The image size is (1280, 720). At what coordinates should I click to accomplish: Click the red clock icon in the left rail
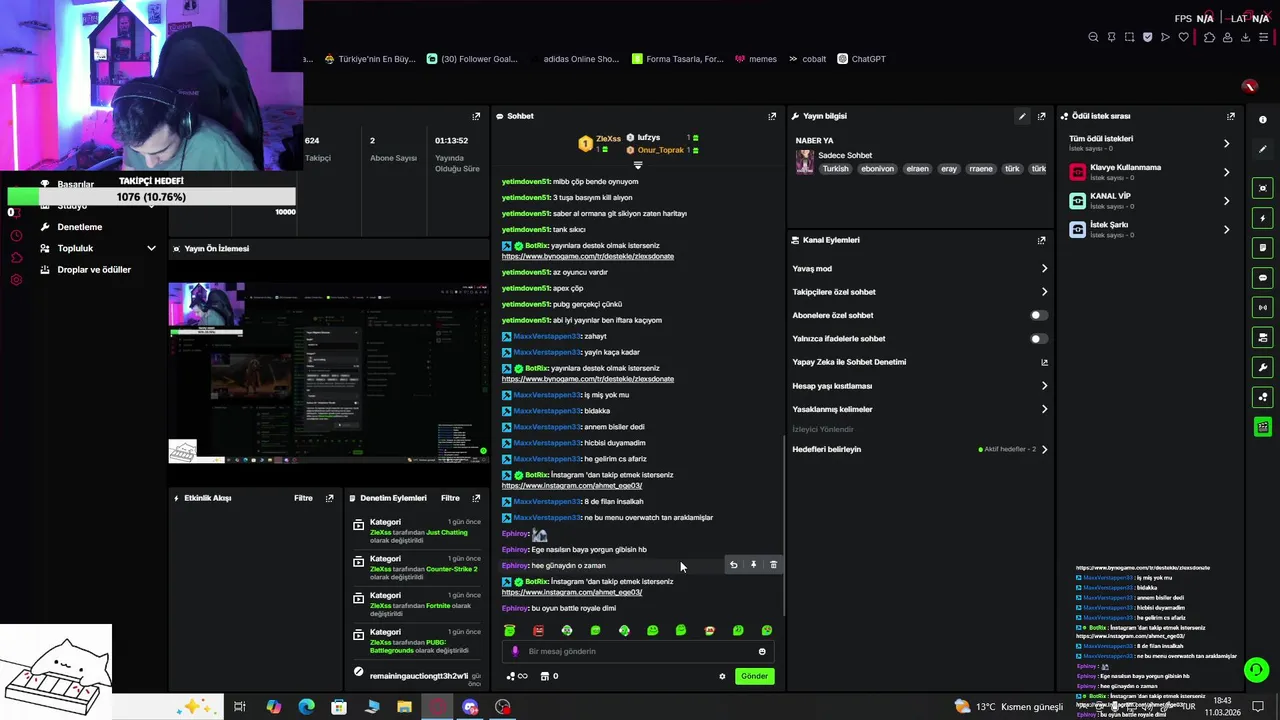16,235
